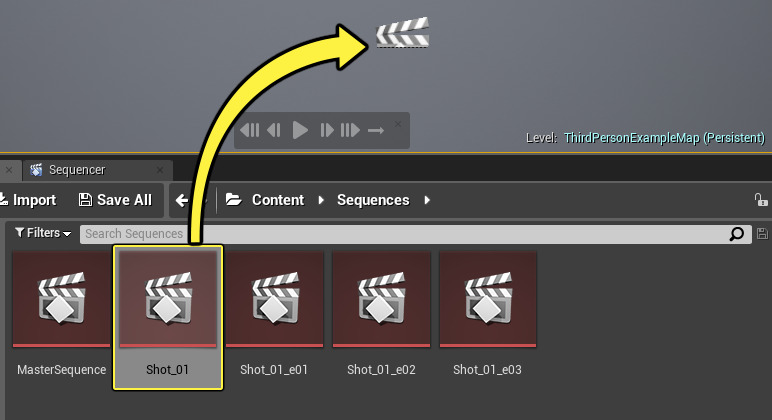Viewport: 772px width, 420px height.
Task: Toggle the playback loop mode arrow
Action: point(376,130)
